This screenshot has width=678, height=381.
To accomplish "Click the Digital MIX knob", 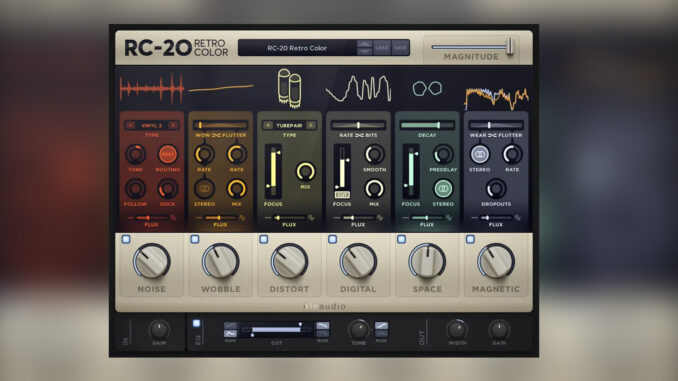I will click(374, 189).
